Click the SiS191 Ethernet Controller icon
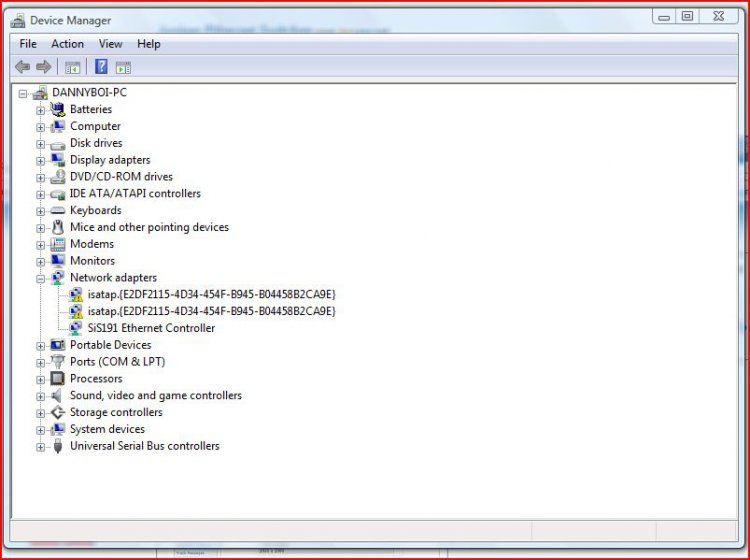The width and height of the screenshot is (750, 560). tap(76, 328)
